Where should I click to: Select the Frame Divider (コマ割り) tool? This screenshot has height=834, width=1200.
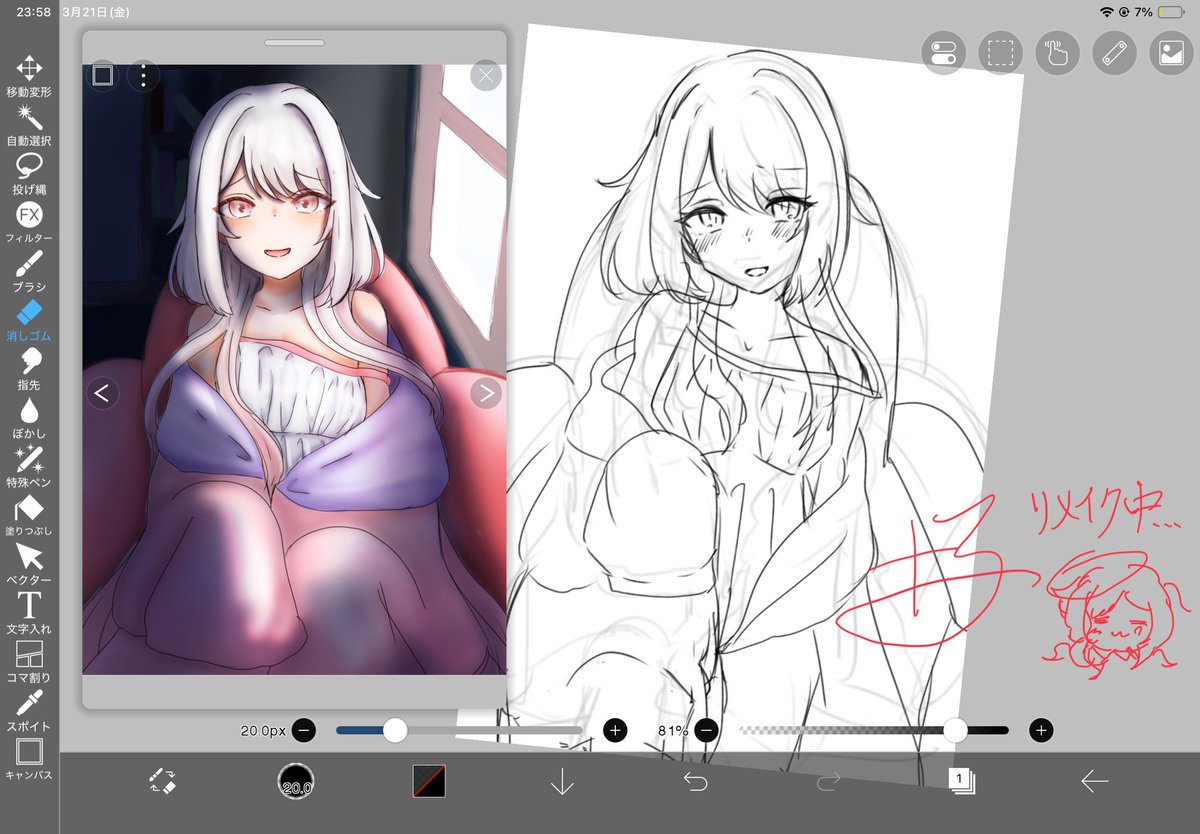(29, 662)
